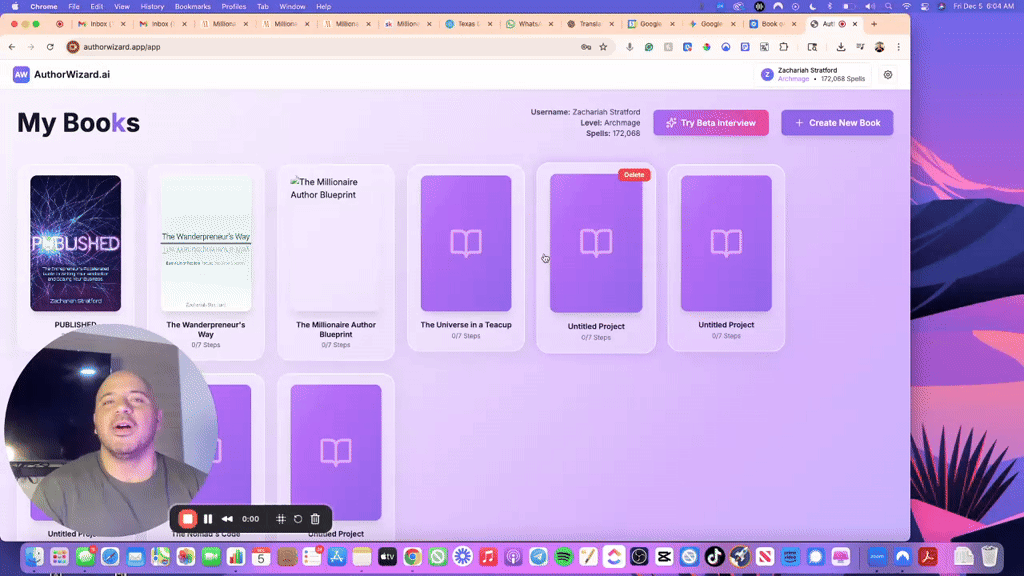
Task: Click the Chrome profile avatar
Action: 880,47
